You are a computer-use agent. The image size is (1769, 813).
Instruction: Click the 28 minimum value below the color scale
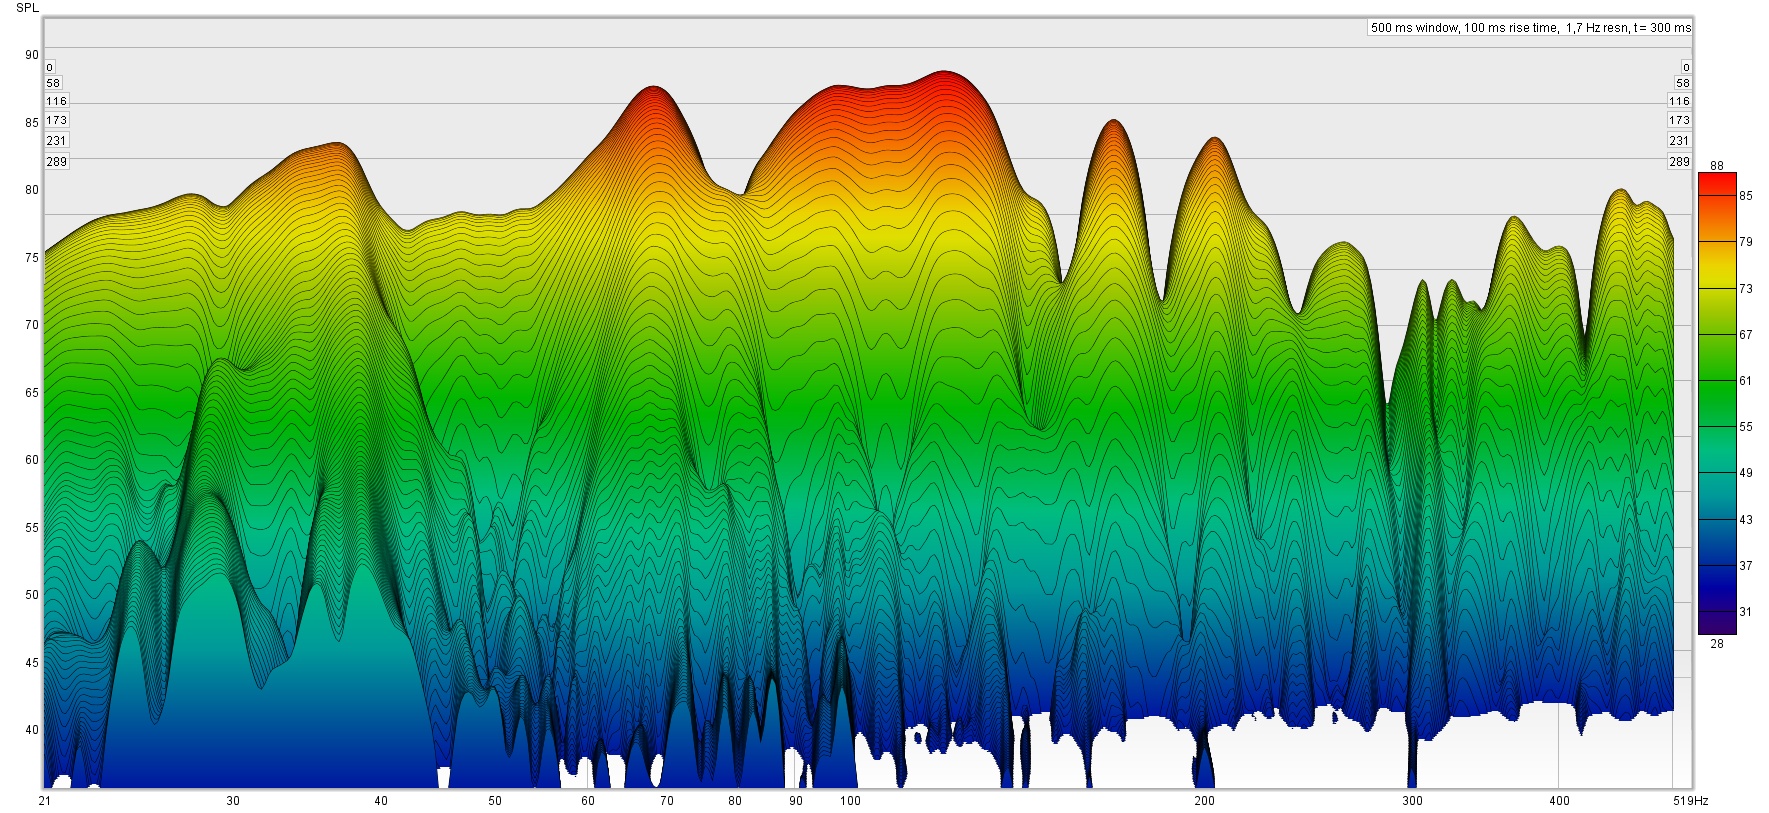coord(1717,644)
